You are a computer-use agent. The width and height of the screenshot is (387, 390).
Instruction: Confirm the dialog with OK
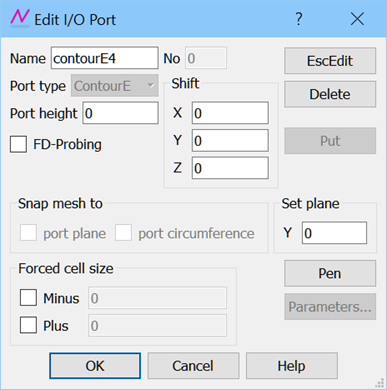click(95, 366)
